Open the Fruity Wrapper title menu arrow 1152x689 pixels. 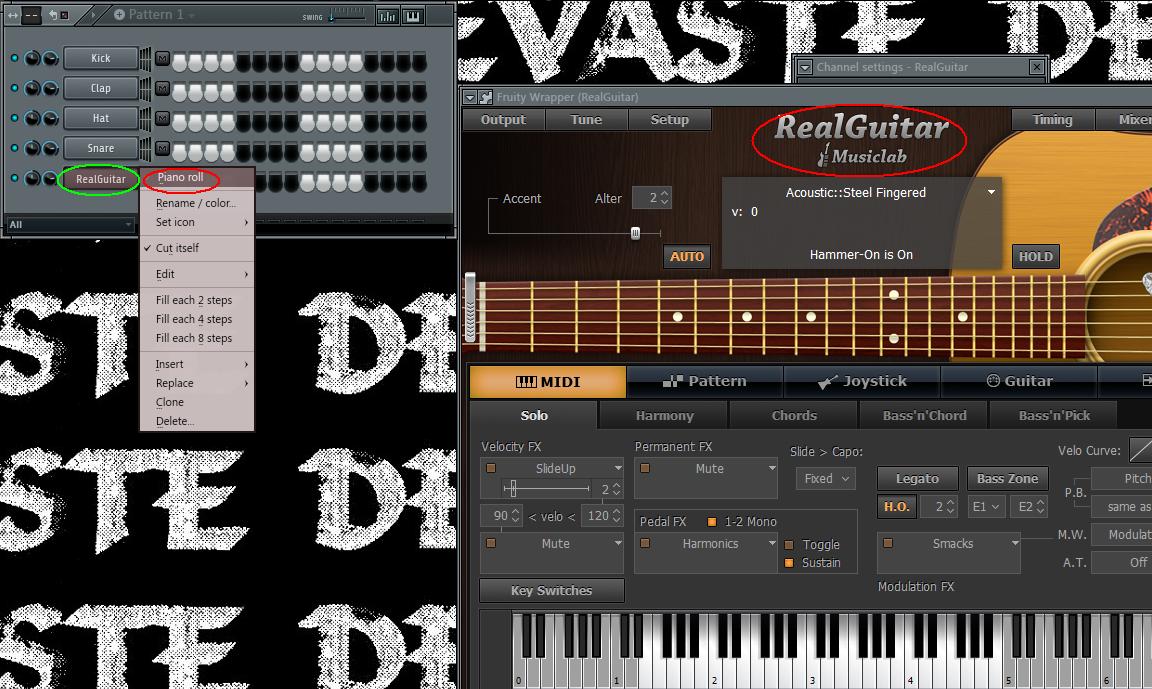pos(470,97)
